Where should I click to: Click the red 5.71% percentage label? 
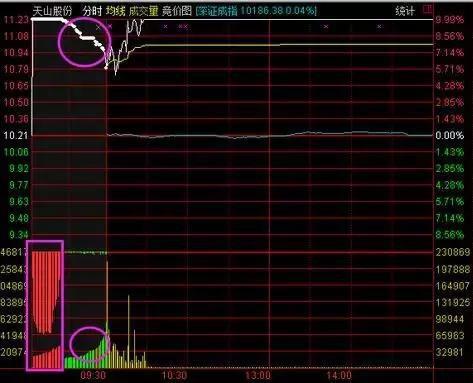(450, 69)
